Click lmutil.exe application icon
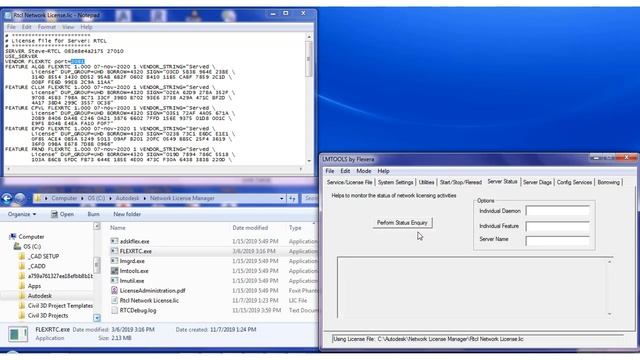This screenshot has width=640, height=360. pos(114,281)
